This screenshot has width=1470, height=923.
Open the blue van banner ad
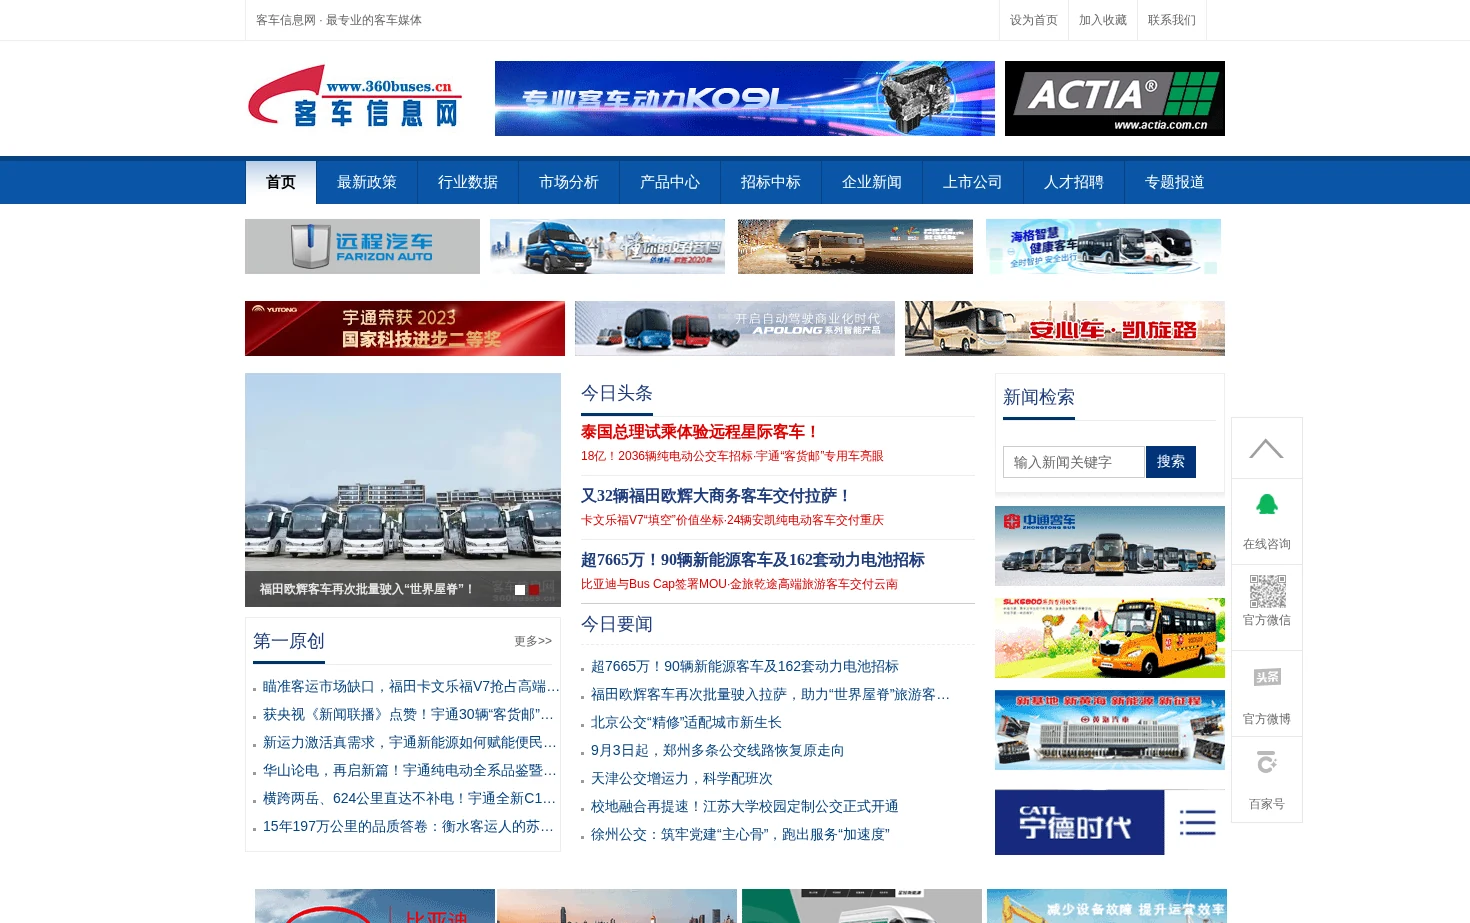click(x=607, y=246)
